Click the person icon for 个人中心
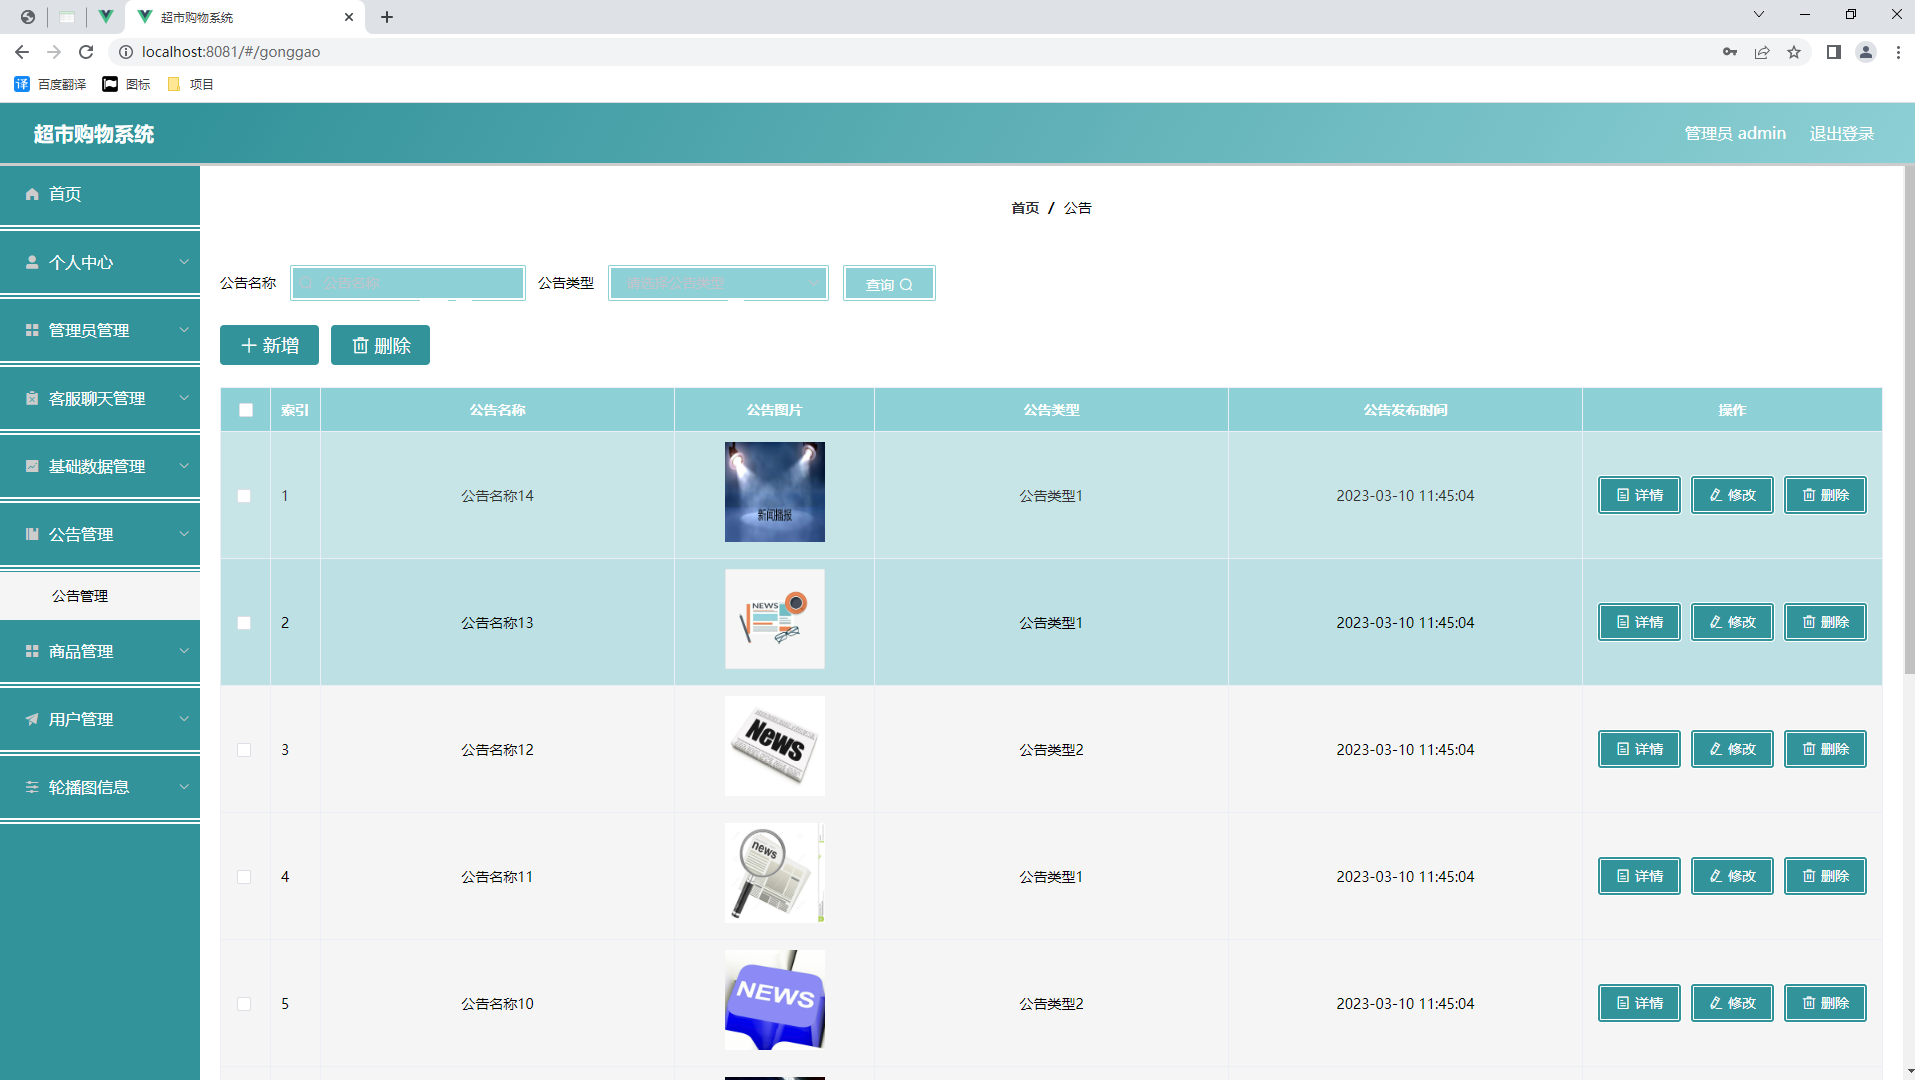 pos(31,261)
